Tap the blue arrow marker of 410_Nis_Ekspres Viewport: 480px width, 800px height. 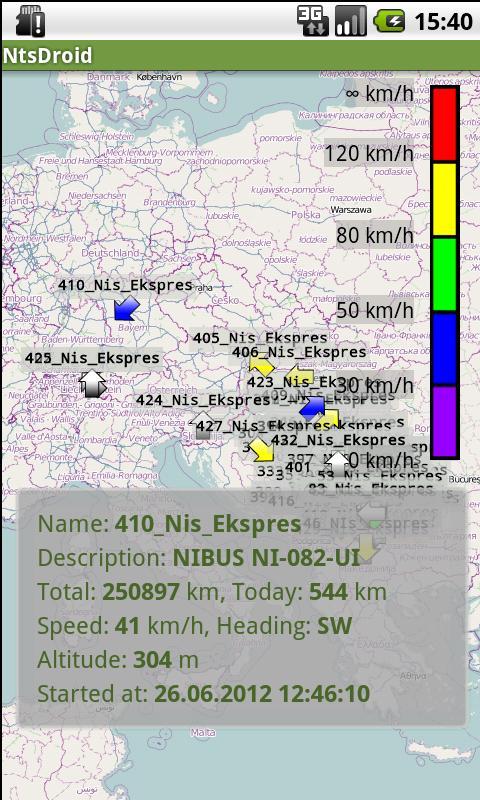click(x=126, y=309)
